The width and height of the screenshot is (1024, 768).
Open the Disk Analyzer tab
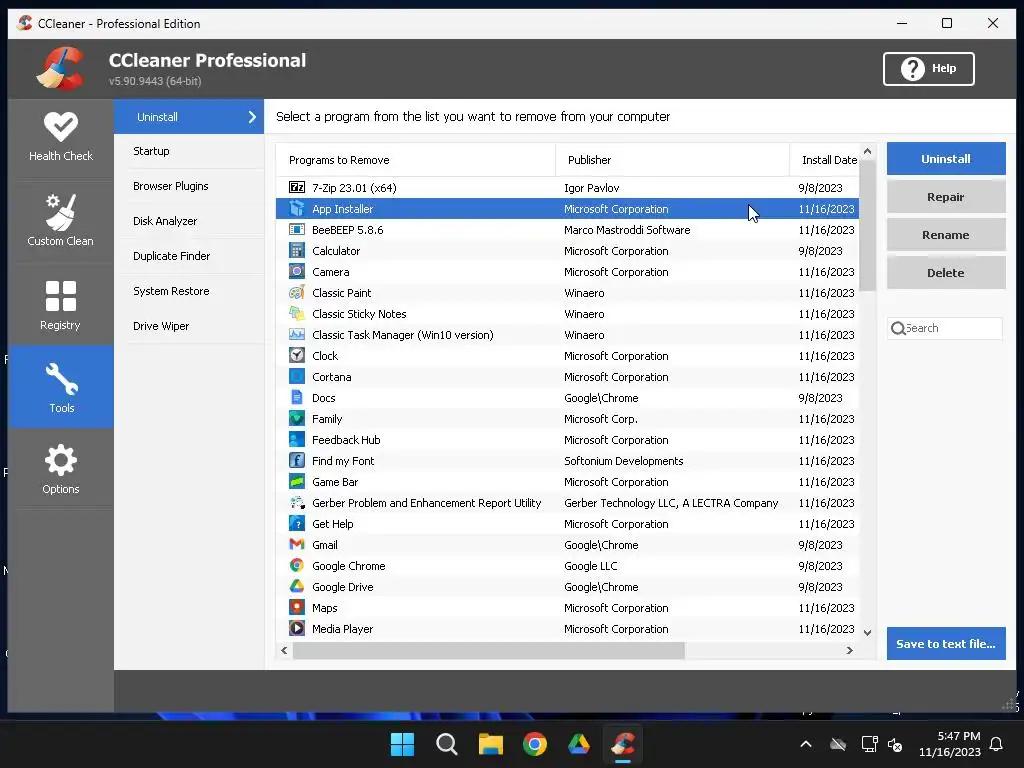[189, 221]
